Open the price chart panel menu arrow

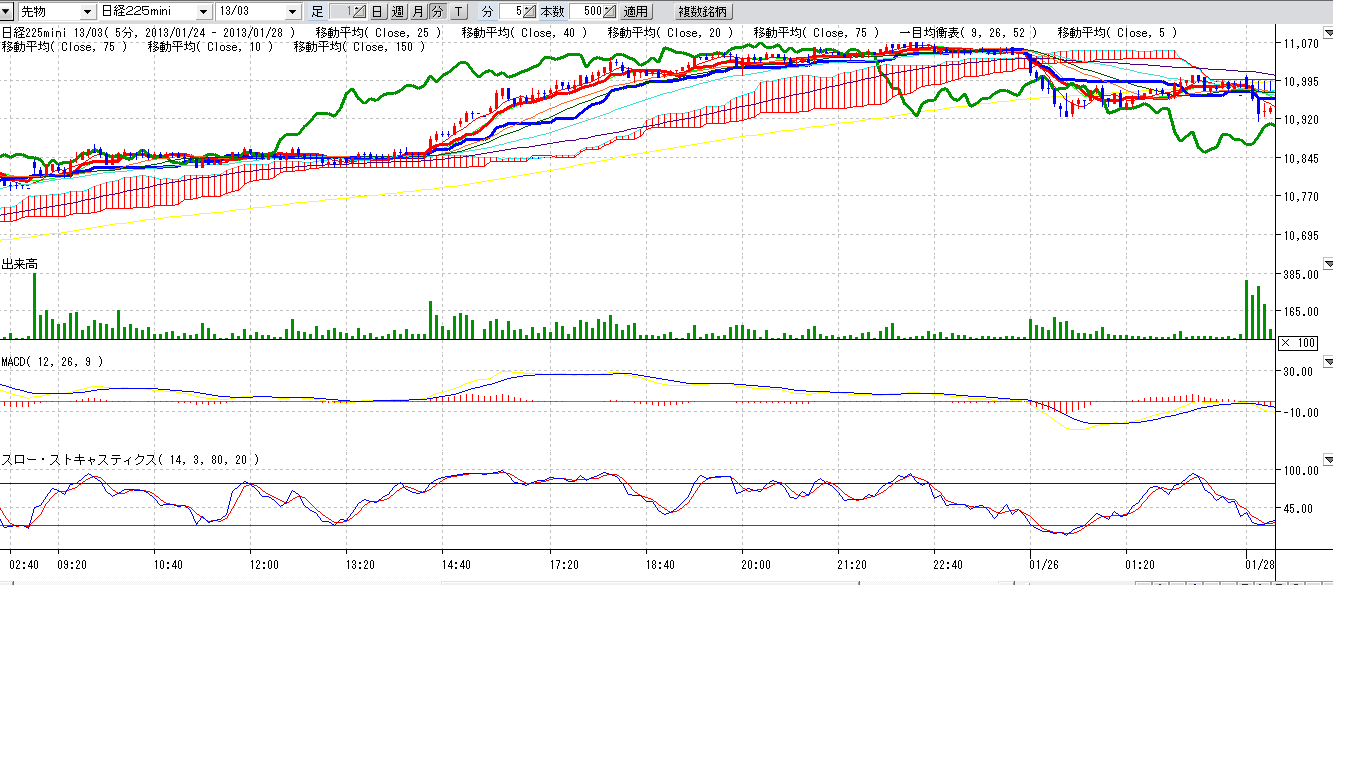(1328, 33)
